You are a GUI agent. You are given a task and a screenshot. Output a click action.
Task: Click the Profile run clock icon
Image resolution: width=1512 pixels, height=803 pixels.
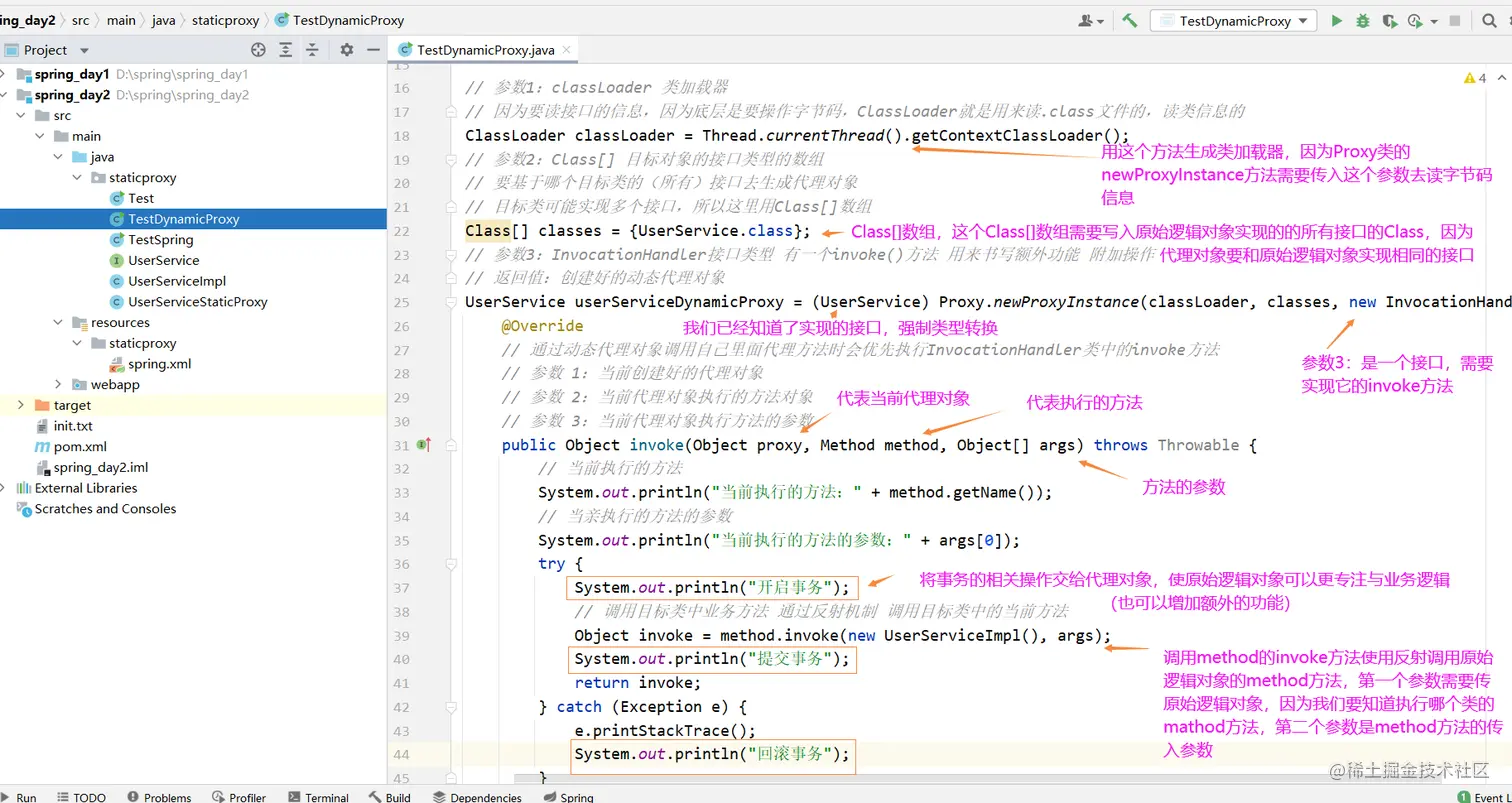(x=1414, y=20)
